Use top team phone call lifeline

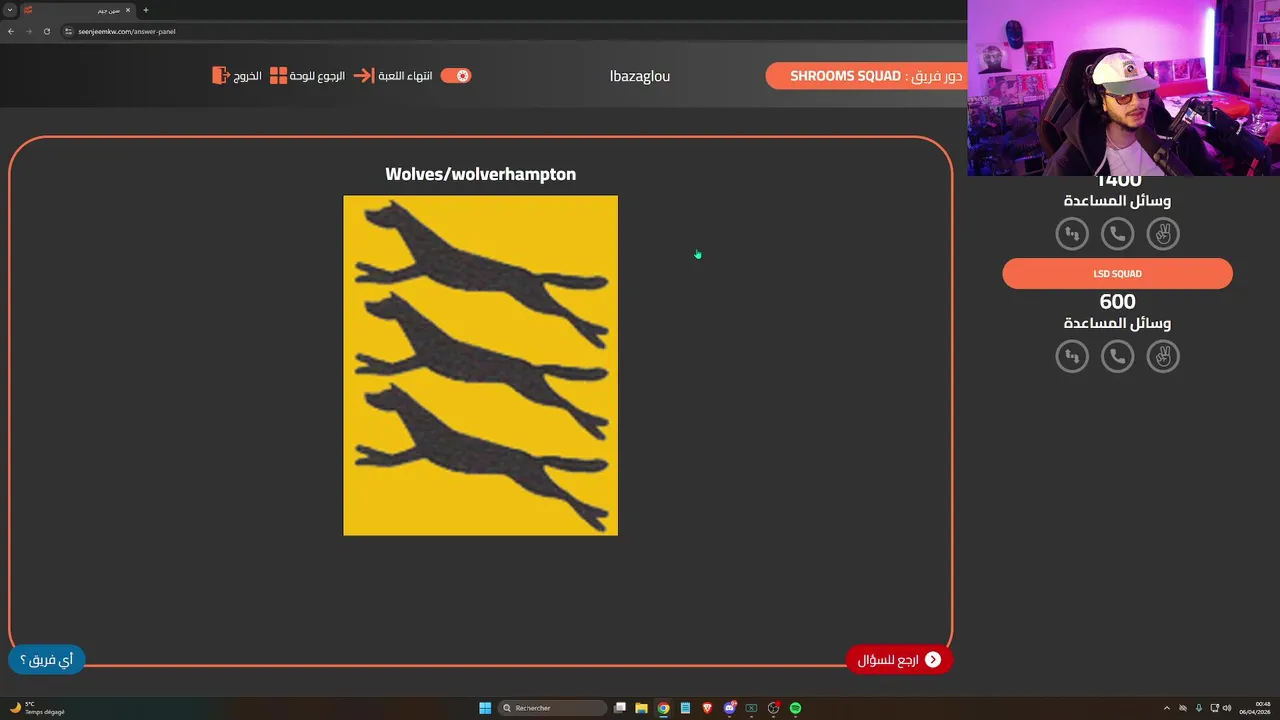(x=1117, y=234)
